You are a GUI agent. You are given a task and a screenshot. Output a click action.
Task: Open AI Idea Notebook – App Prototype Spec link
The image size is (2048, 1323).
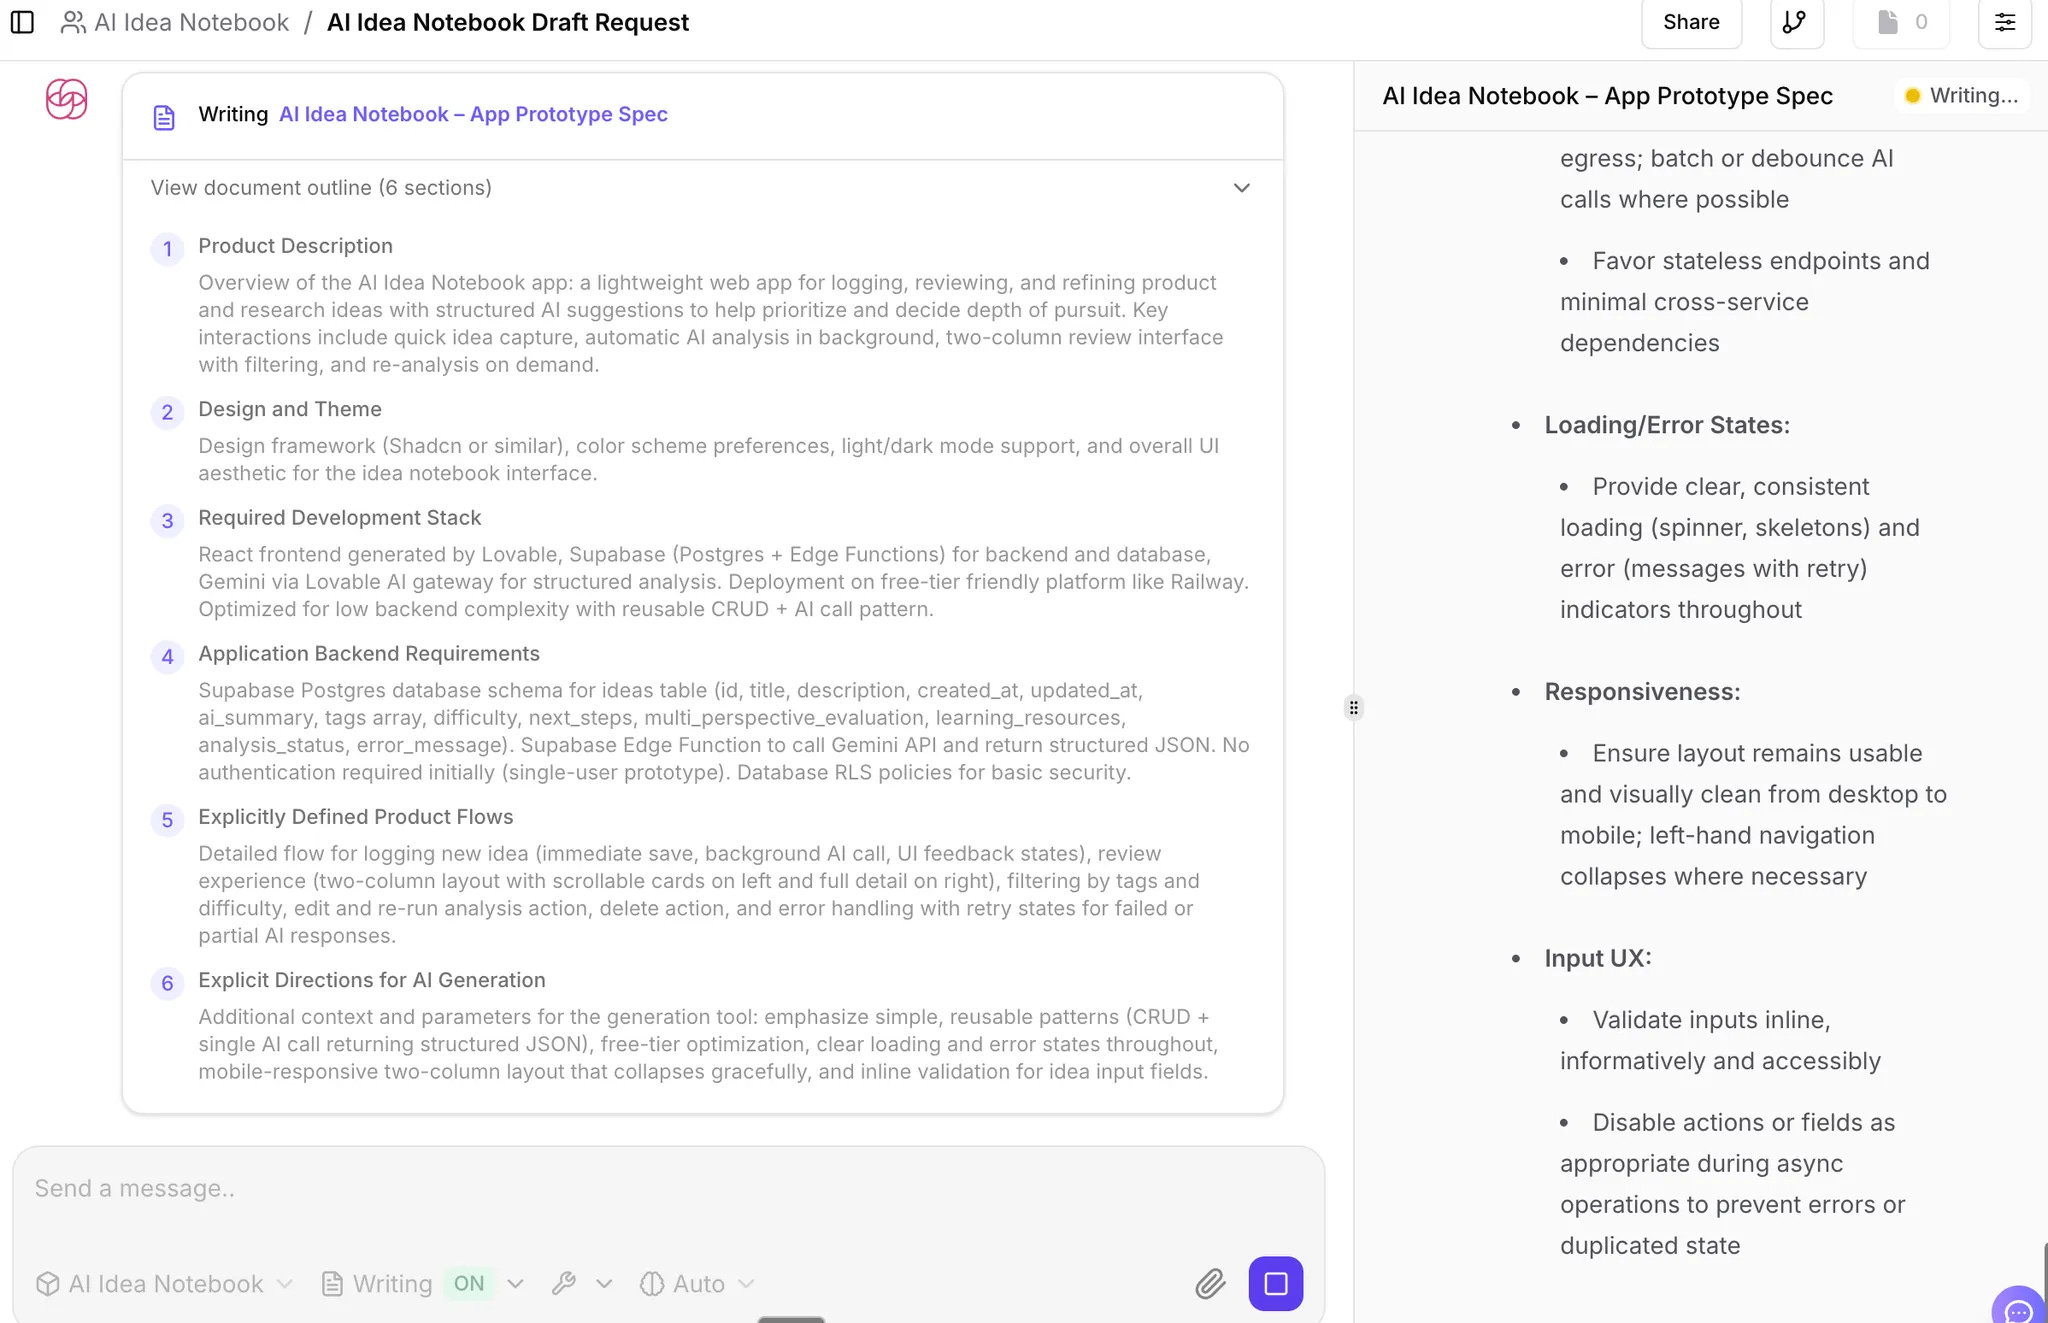[473, 114]
